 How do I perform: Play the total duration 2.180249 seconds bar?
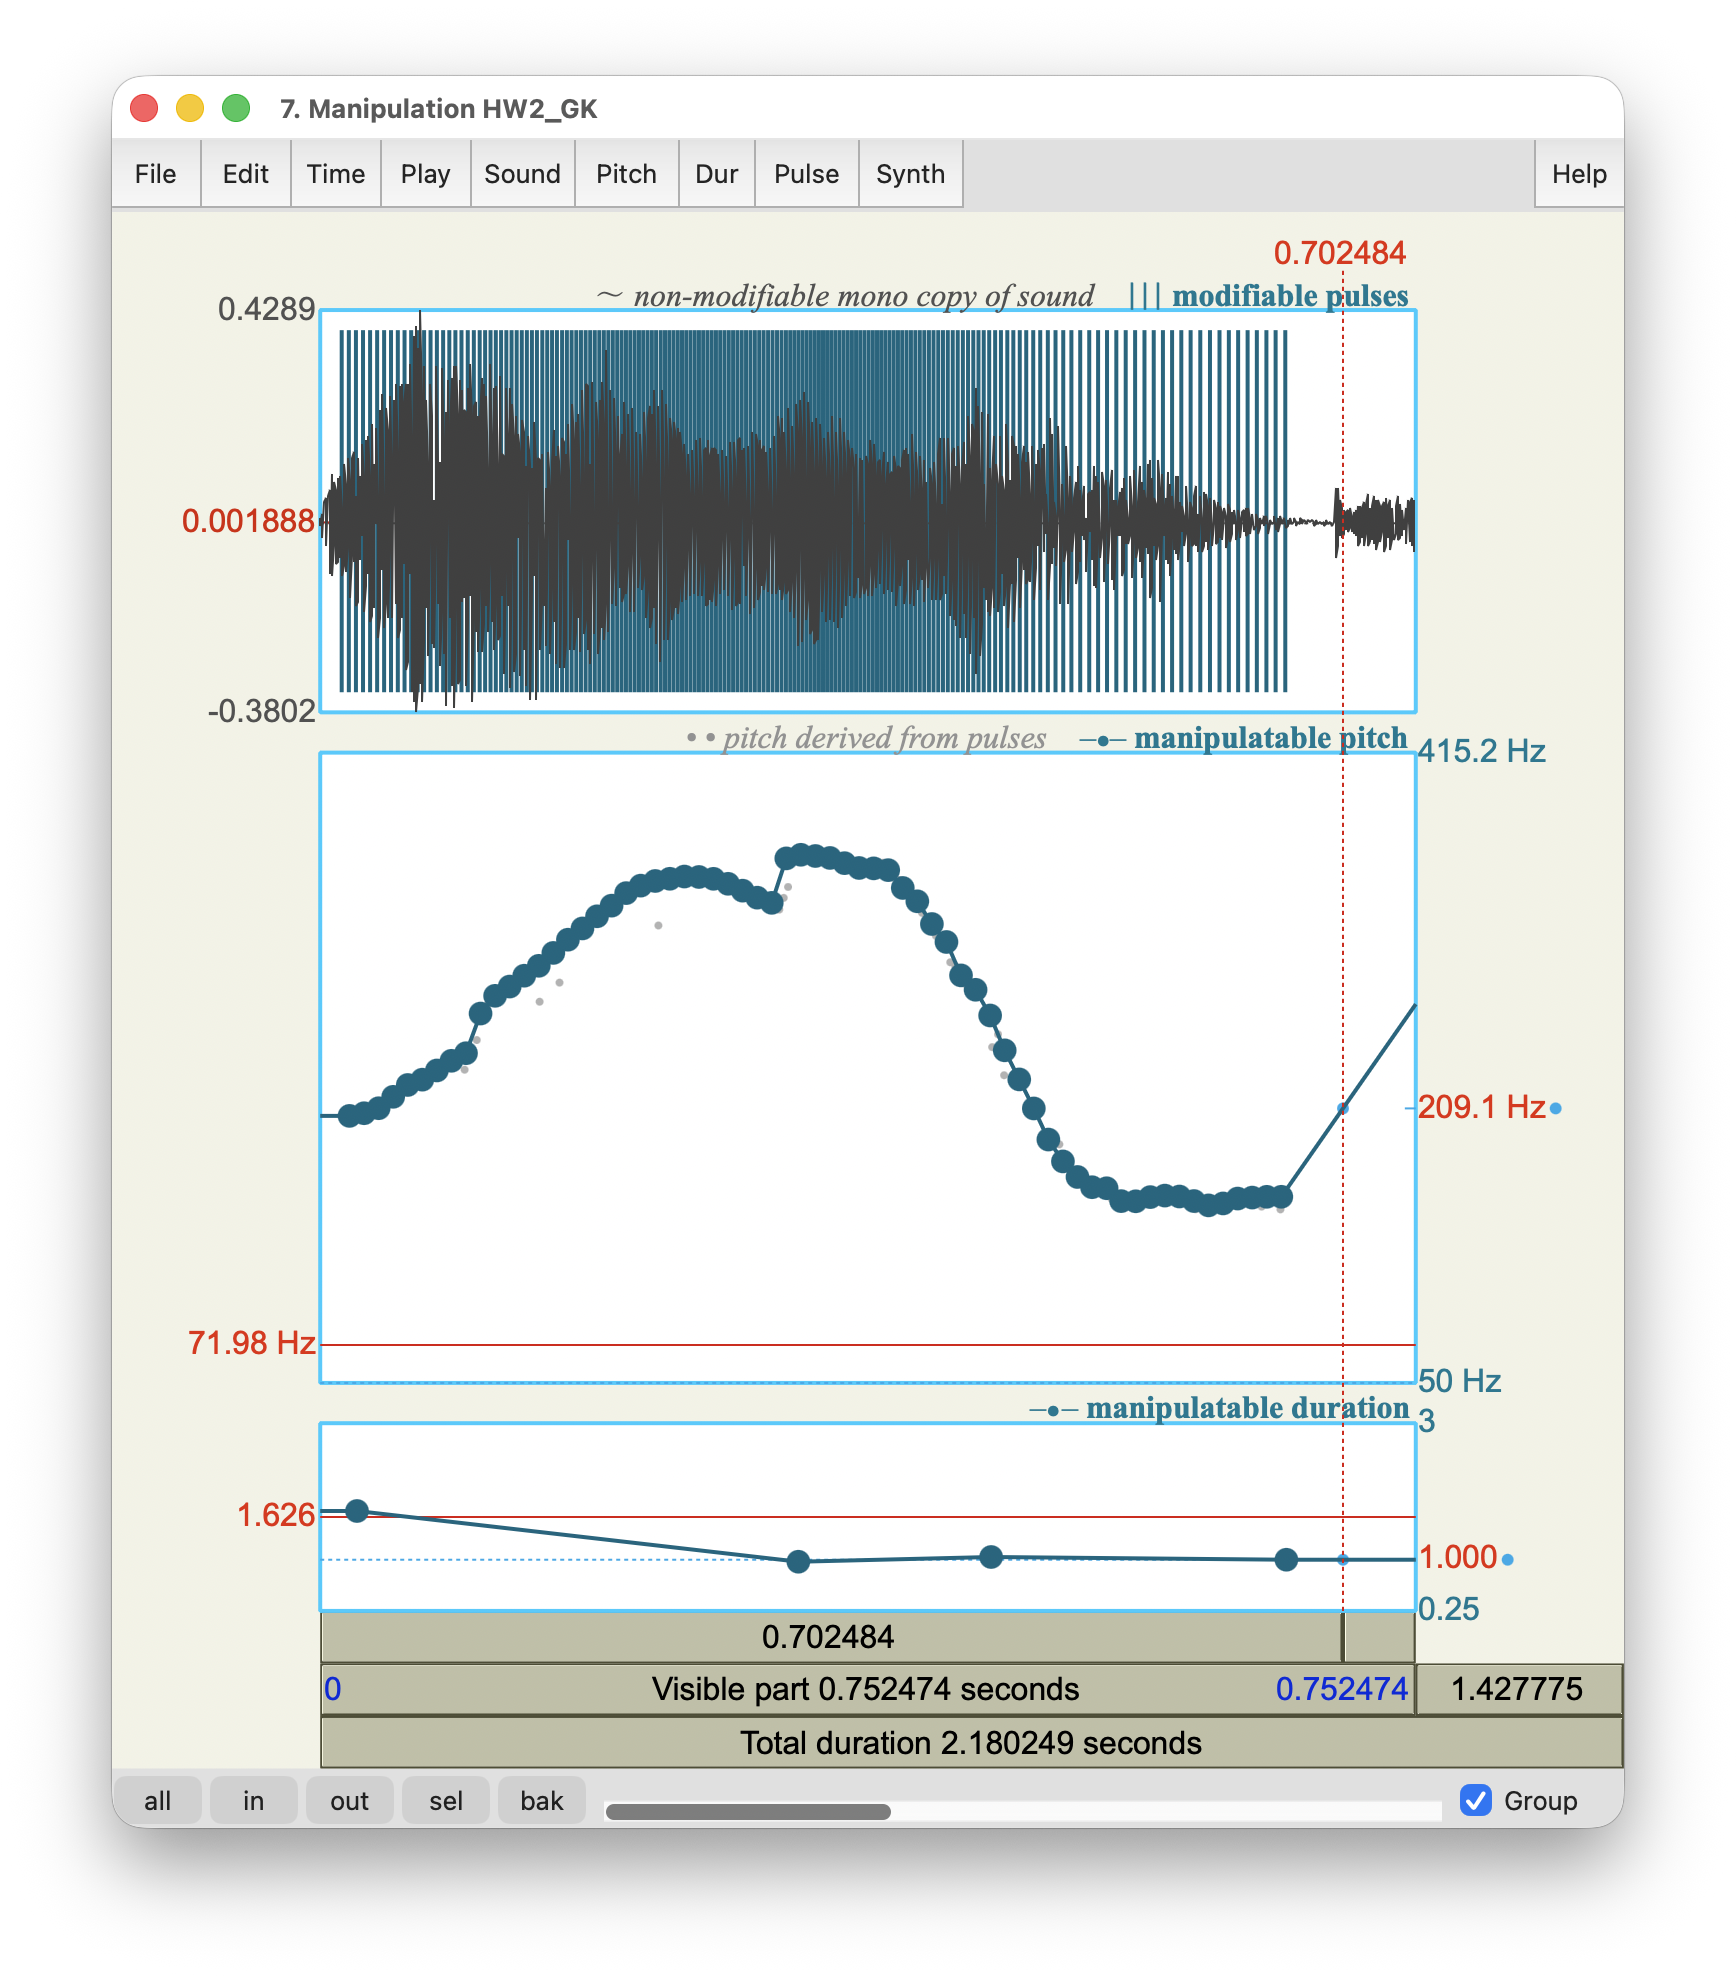coord(970,1743)
